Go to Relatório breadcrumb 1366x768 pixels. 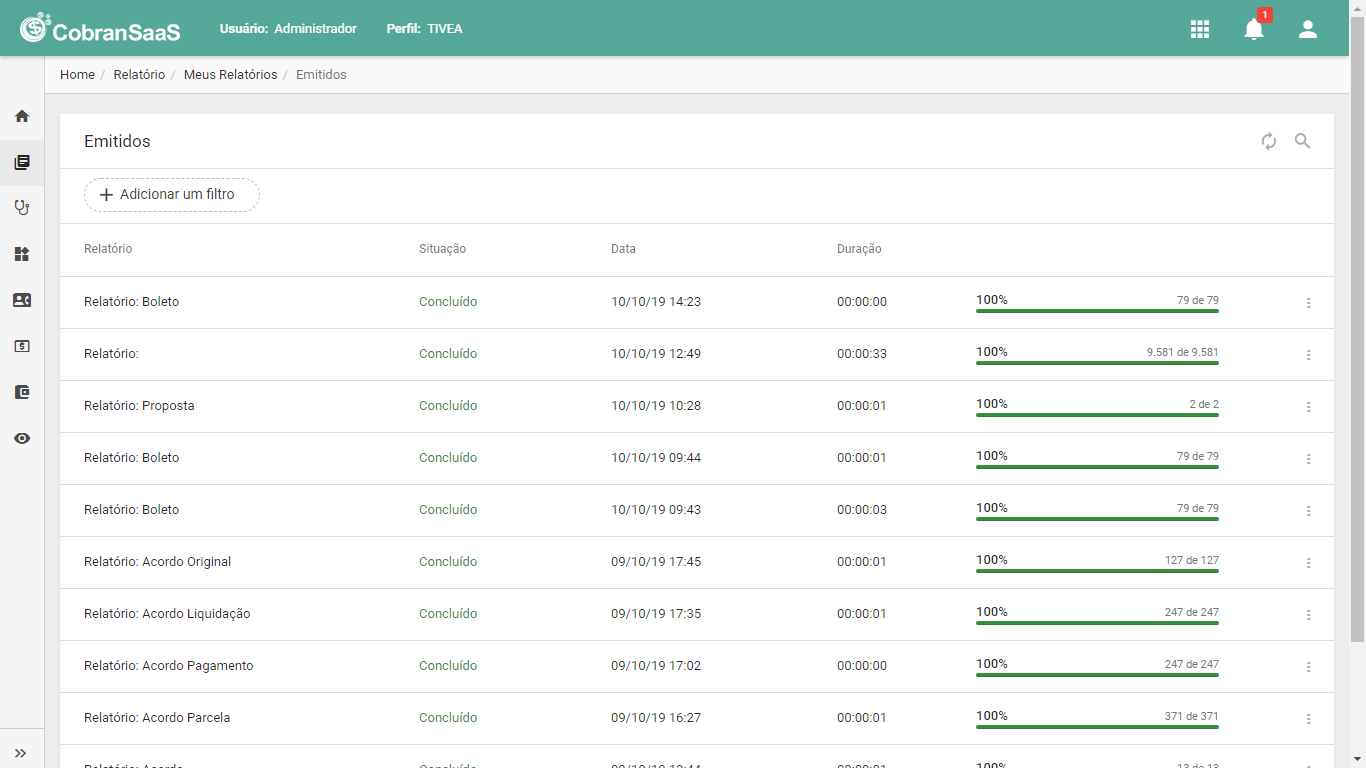point(139,75)
